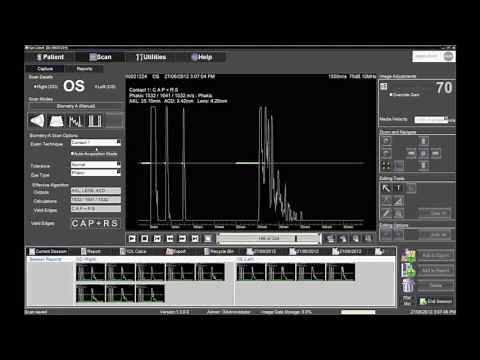Select the fifth OD Right thumbnail, top row

tap(210, 272)
